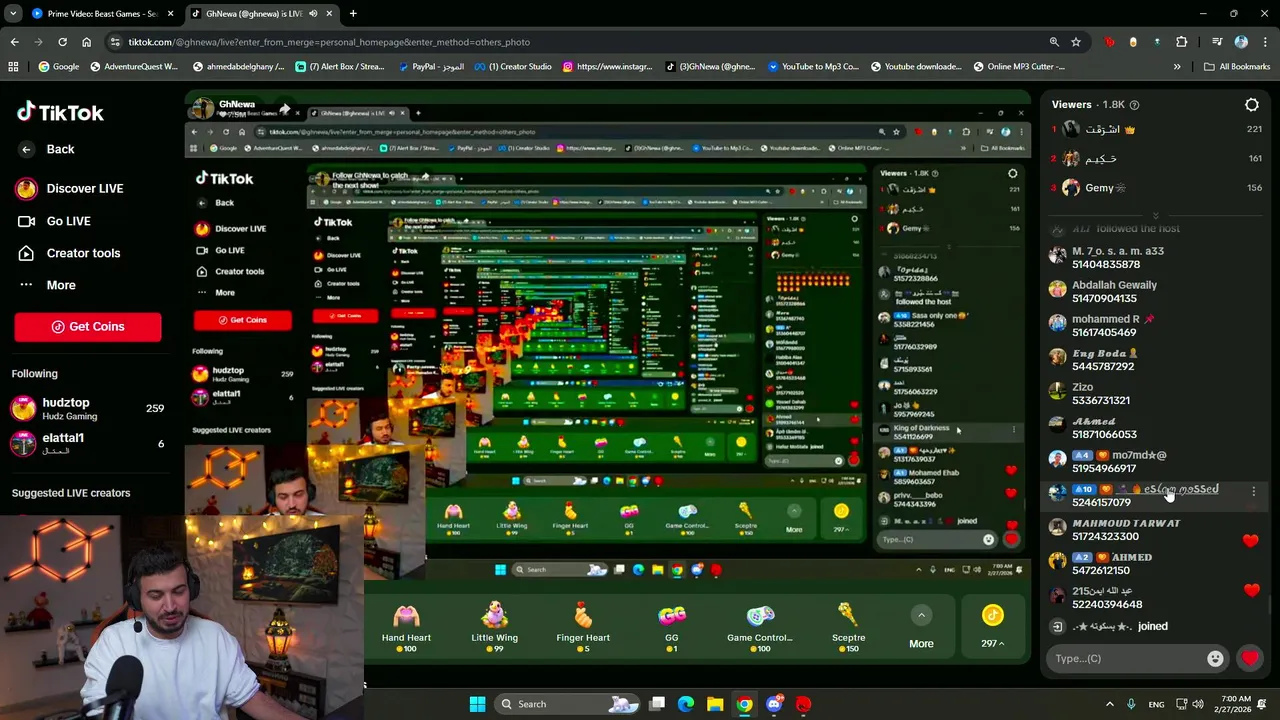Screen dimensions: 1280x720
Task: Click the address bar URL
Action: [x=329, y=42]
